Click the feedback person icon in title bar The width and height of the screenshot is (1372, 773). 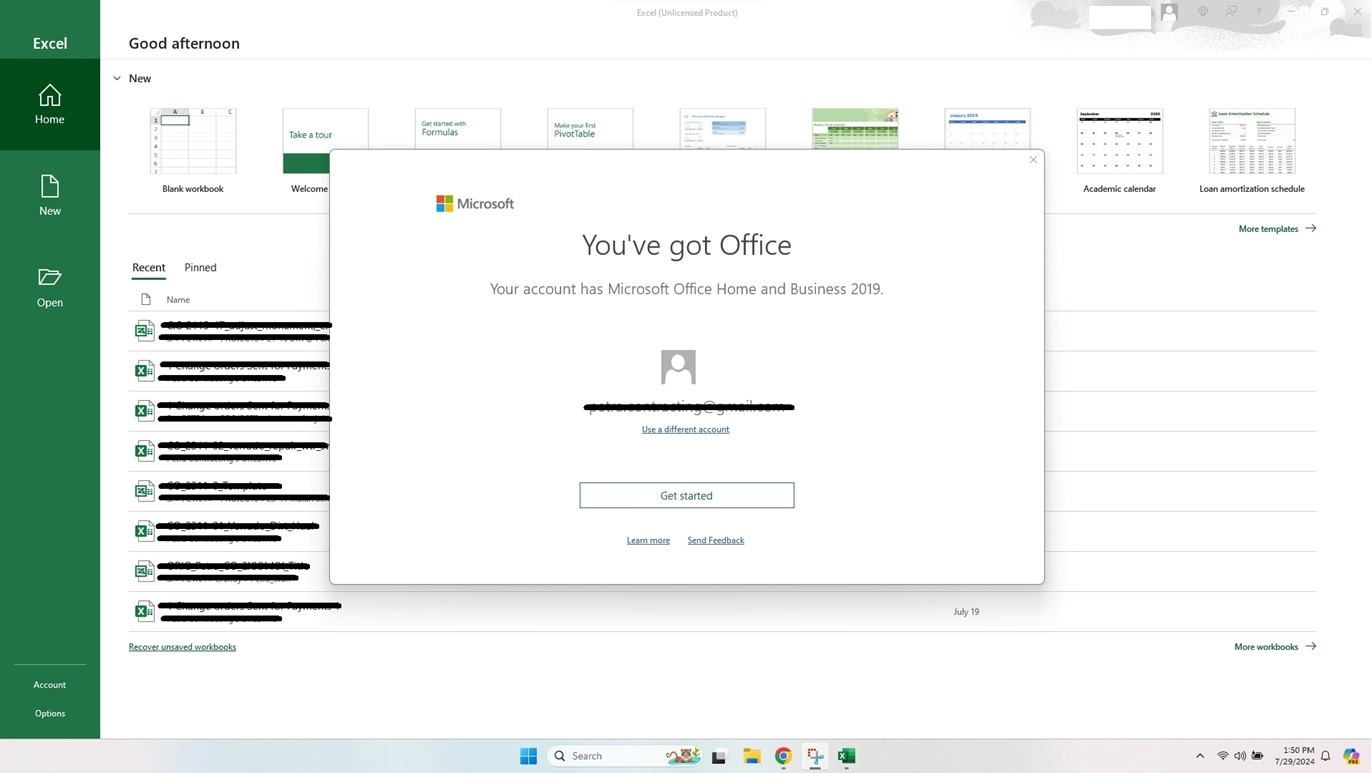1231,12
